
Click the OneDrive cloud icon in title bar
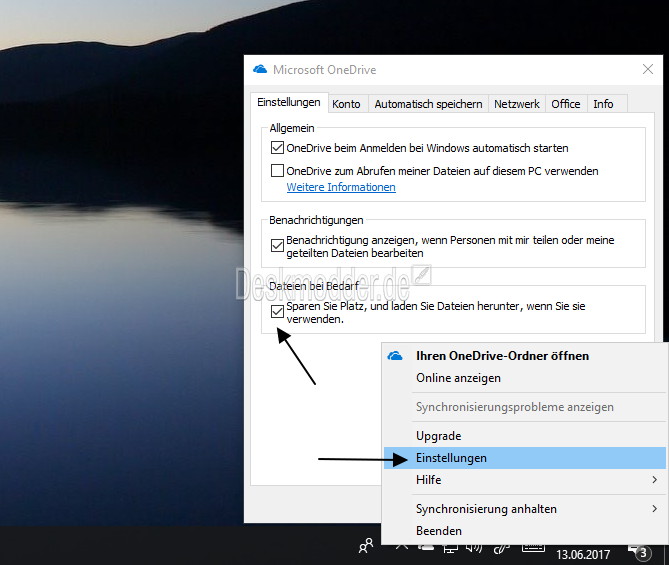coord(260,69)
